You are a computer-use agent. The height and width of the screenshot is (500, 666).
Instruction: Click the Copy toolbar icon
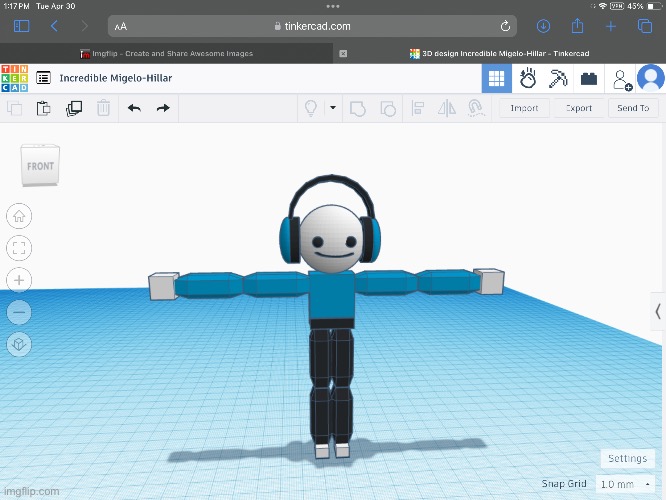coord(15,108)
